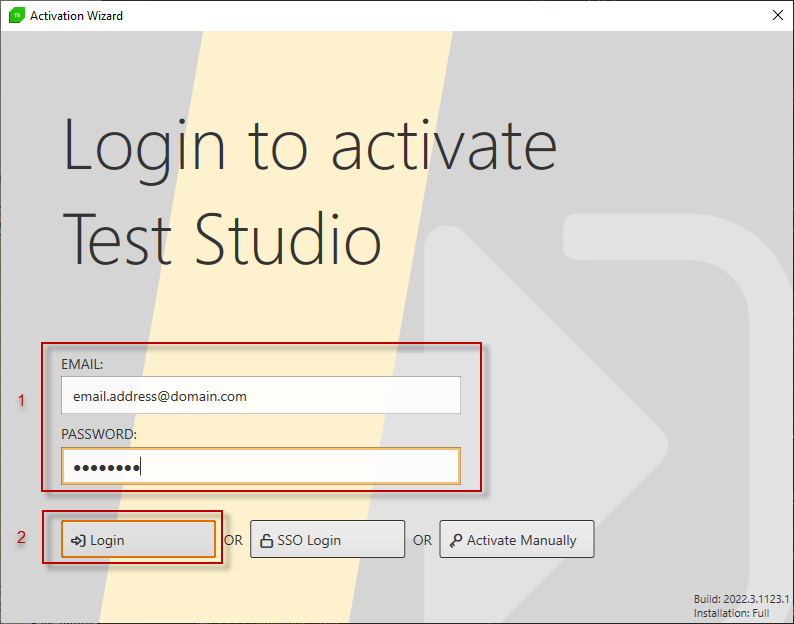Image resolution: width=794 pixels, height=624 pixels.
Task: Click the Login button
Action: click(x=138, y=539)
